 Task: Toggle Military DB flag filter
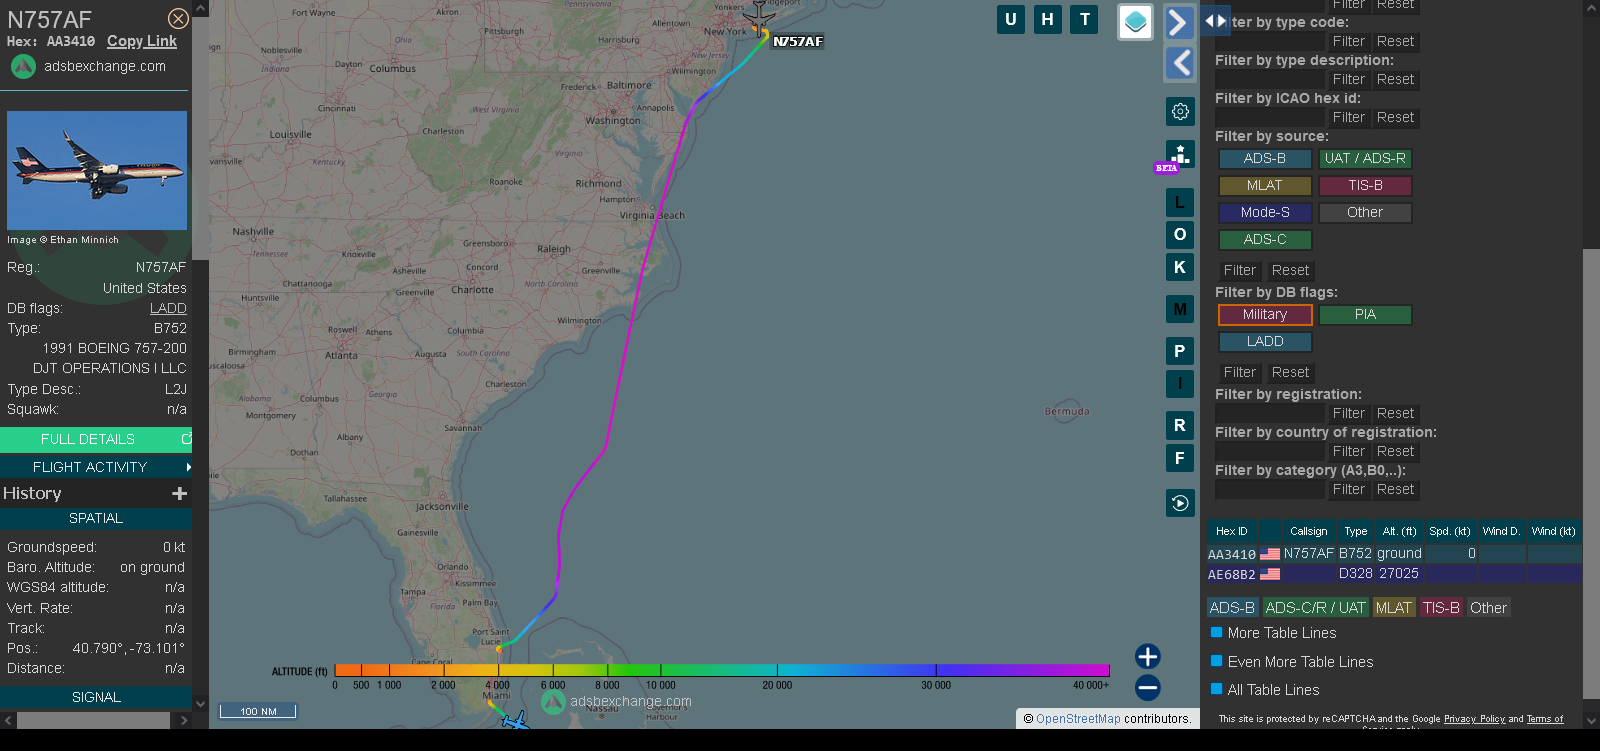[1265, 314]
